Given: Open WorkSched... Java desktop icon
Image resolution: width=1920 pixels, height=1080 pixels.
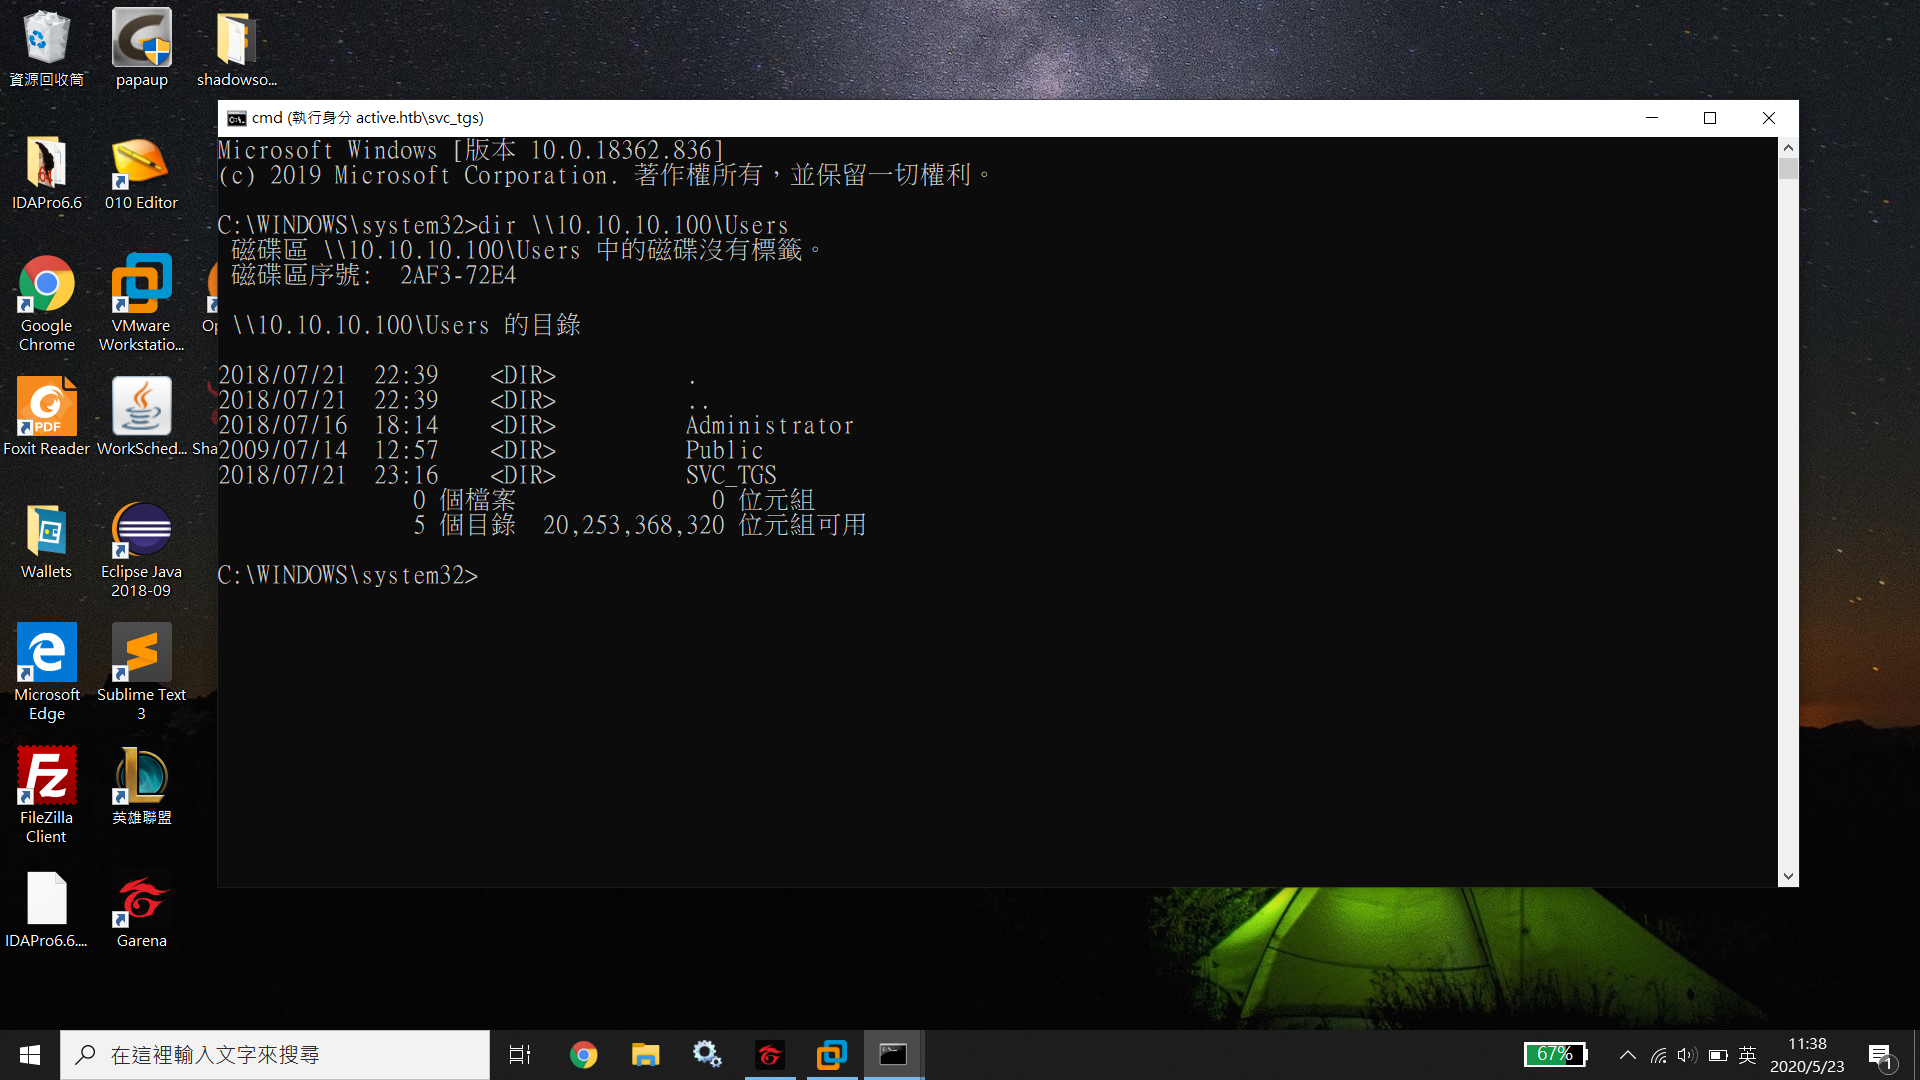Looking at the screenshot, I should pyautogui.click(x=141, y=416).
